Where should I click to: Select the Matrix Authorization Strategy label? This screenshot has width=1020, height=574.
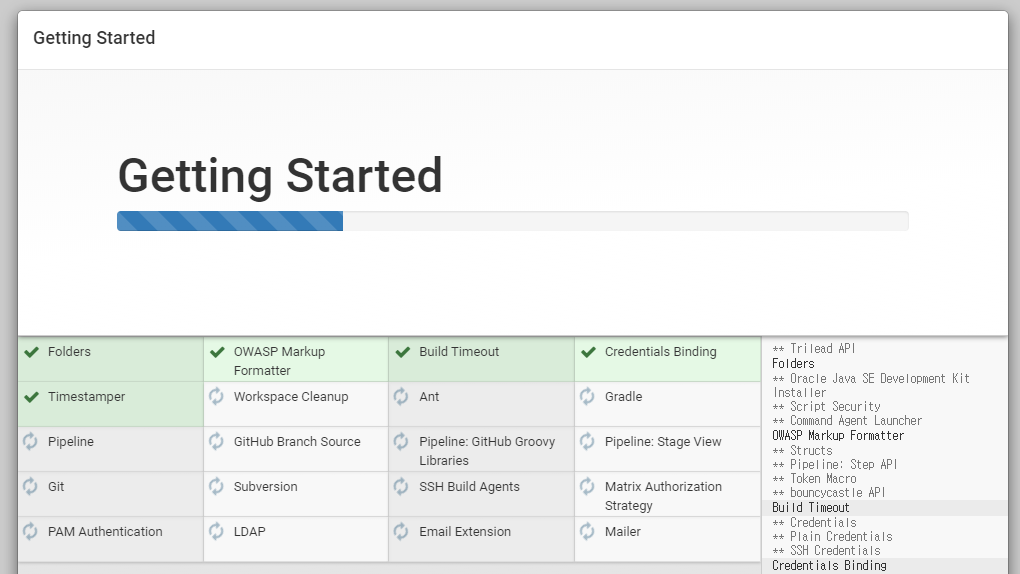[663, 495]
